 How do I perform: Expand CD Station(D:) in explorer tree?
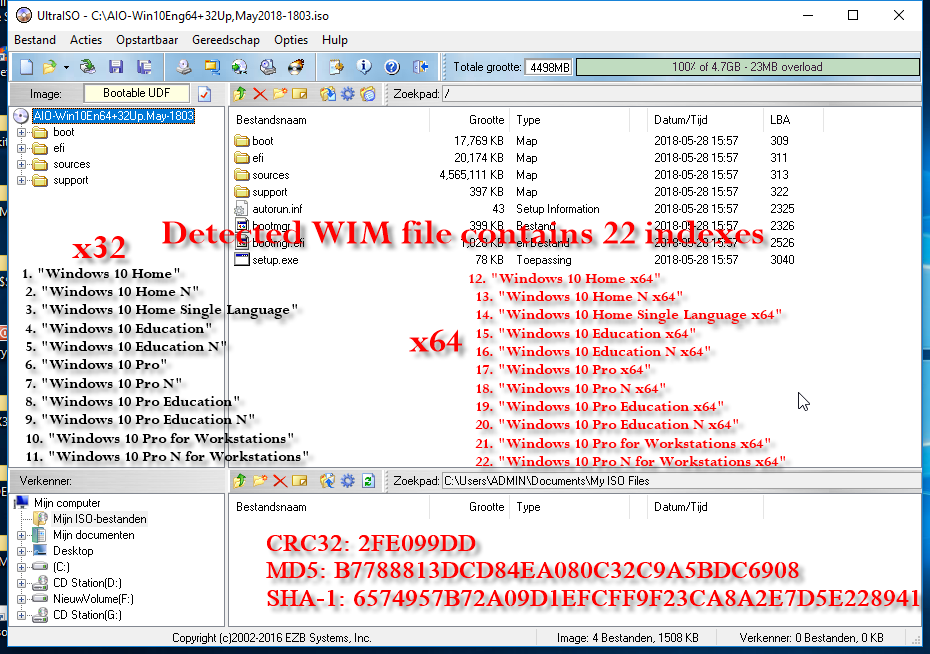click(x=21, y=583)
